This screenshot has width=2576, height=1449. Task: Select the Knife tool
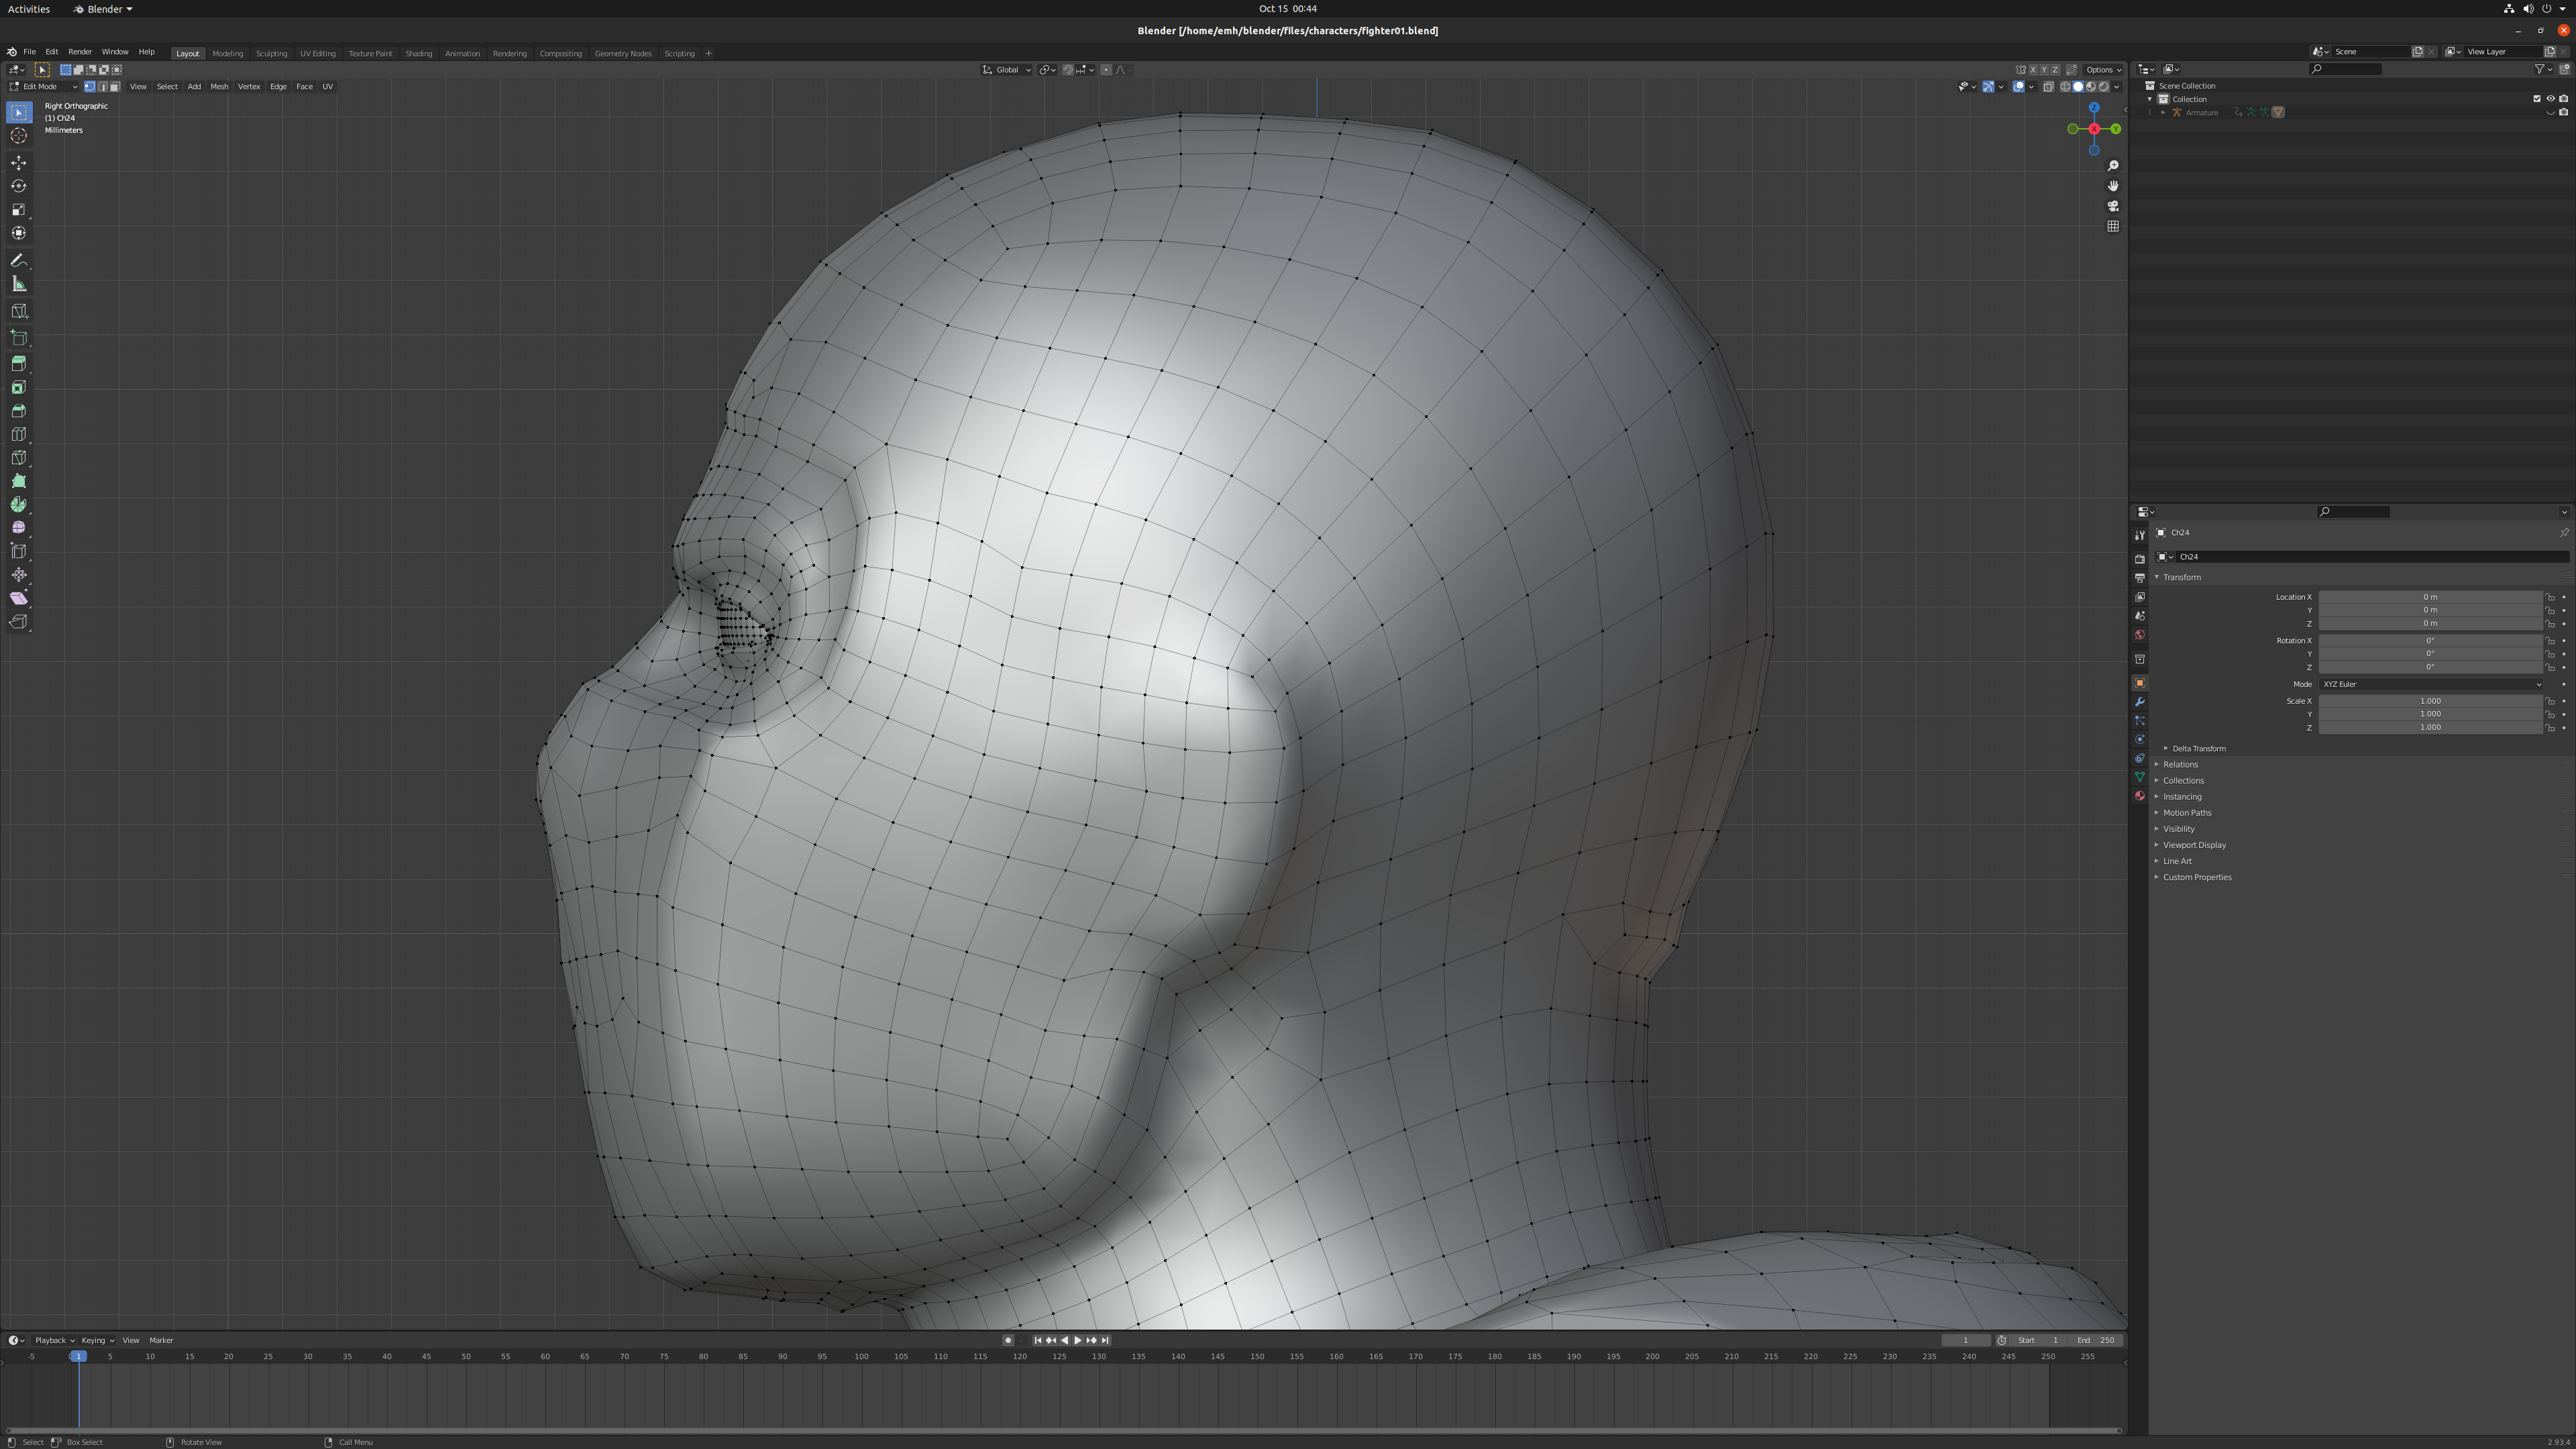pyautogui.click(x=19, y=458)
